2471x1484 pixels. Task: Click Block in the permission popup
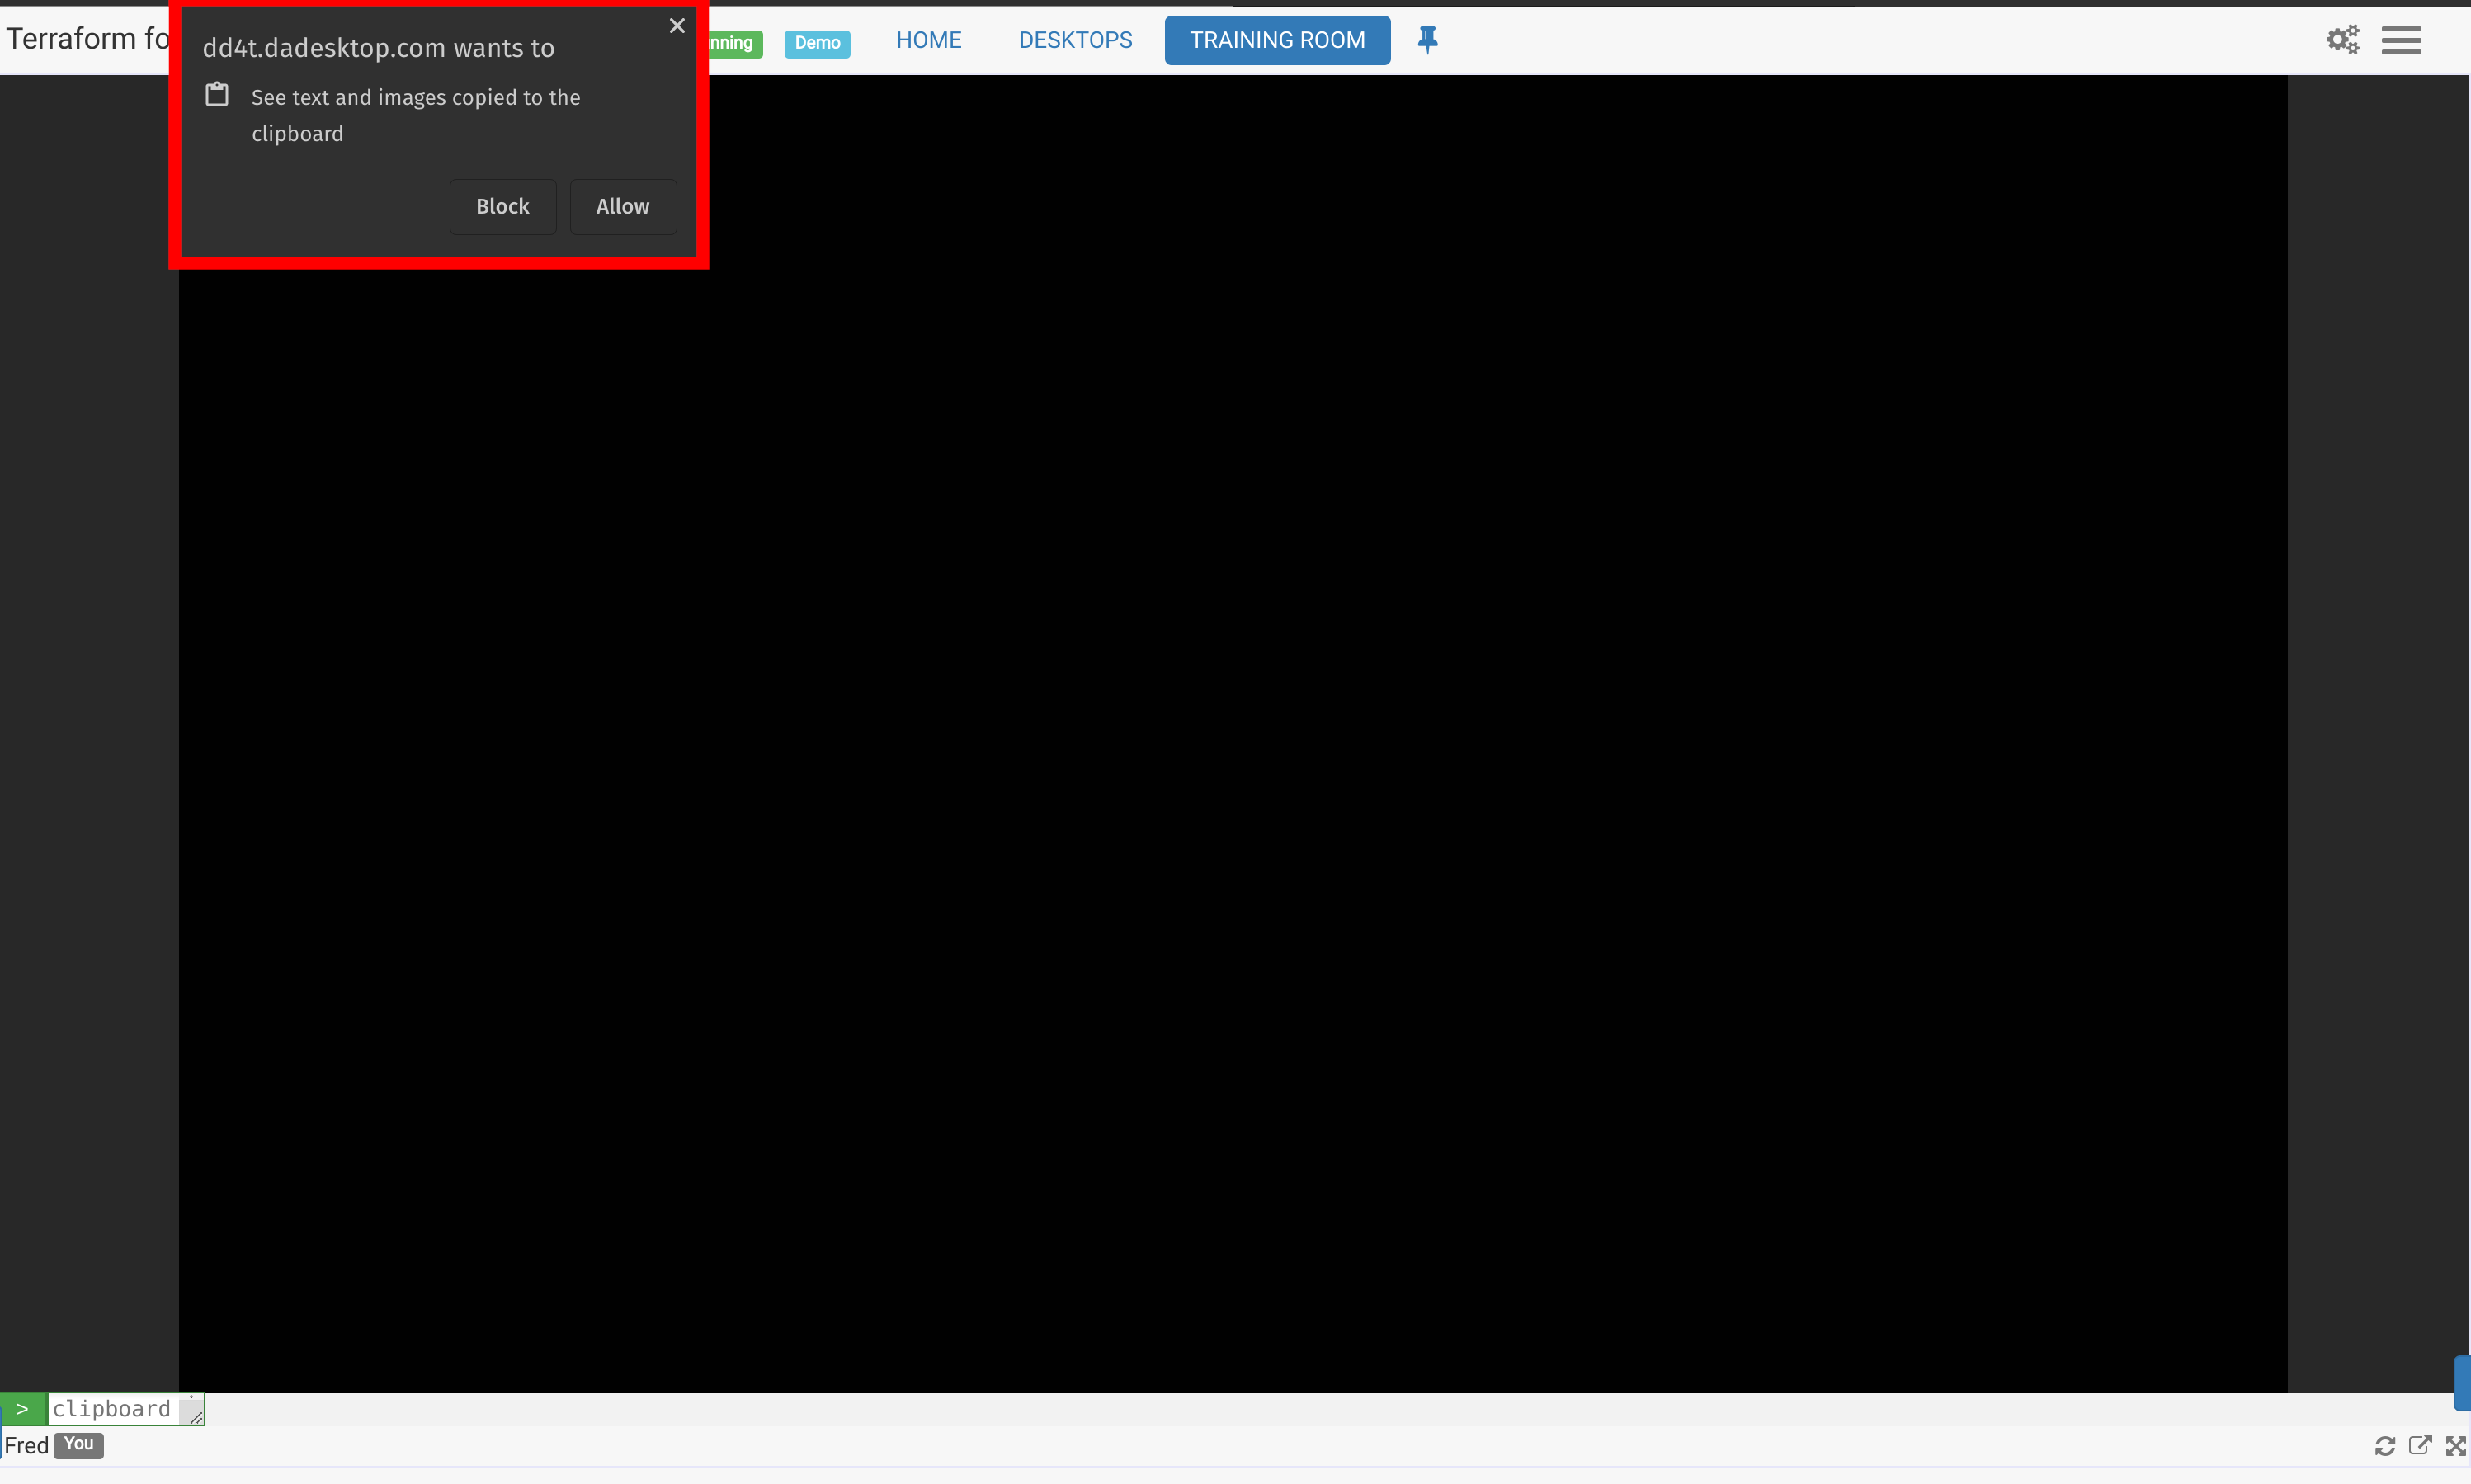502,206
